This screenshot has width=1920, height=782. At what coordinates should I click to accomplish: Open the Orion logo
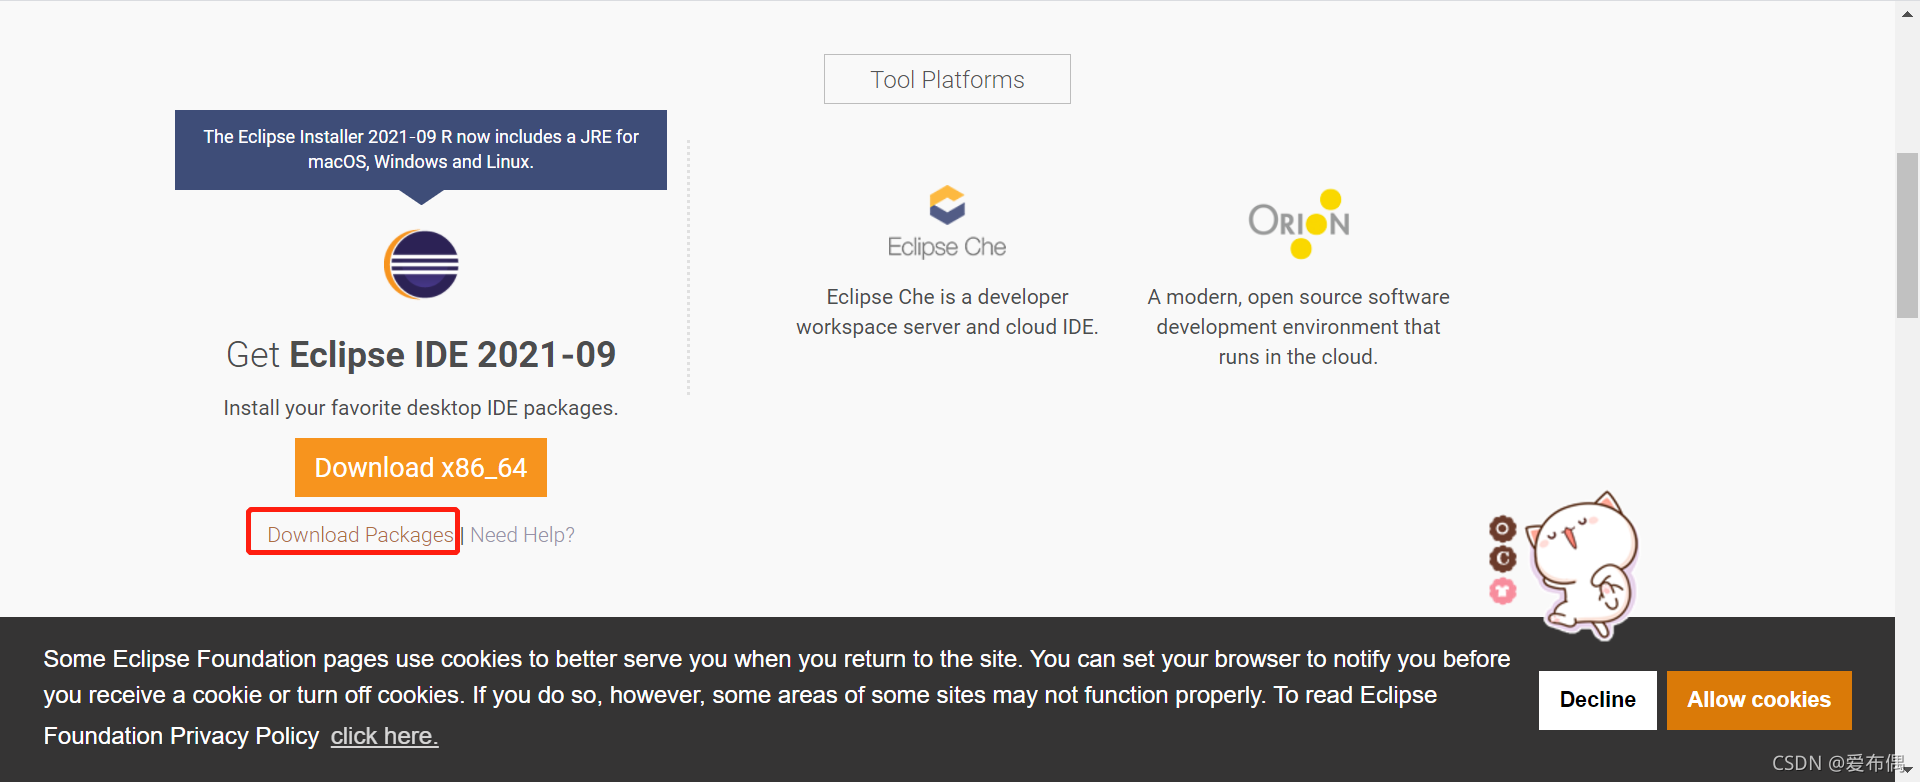pyautogui.click(x=1299, y=223)
